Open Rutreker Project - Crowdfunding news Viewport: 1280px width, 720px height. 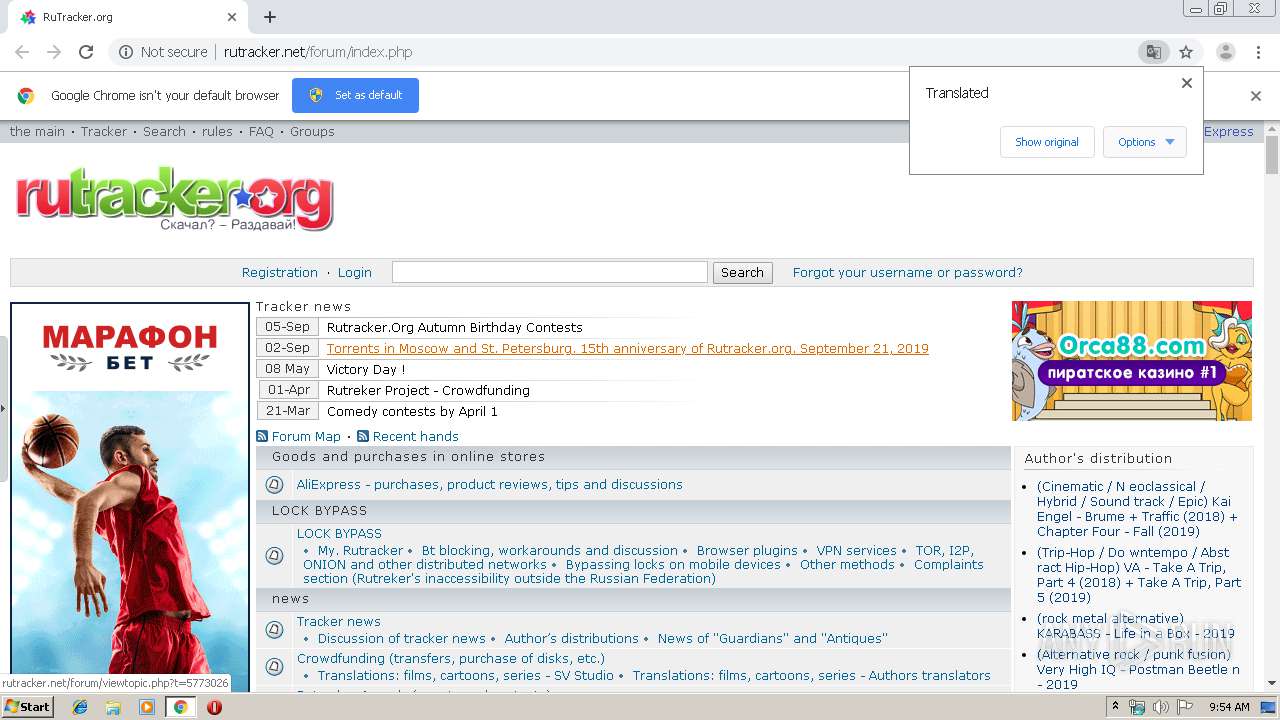(428, 390)
